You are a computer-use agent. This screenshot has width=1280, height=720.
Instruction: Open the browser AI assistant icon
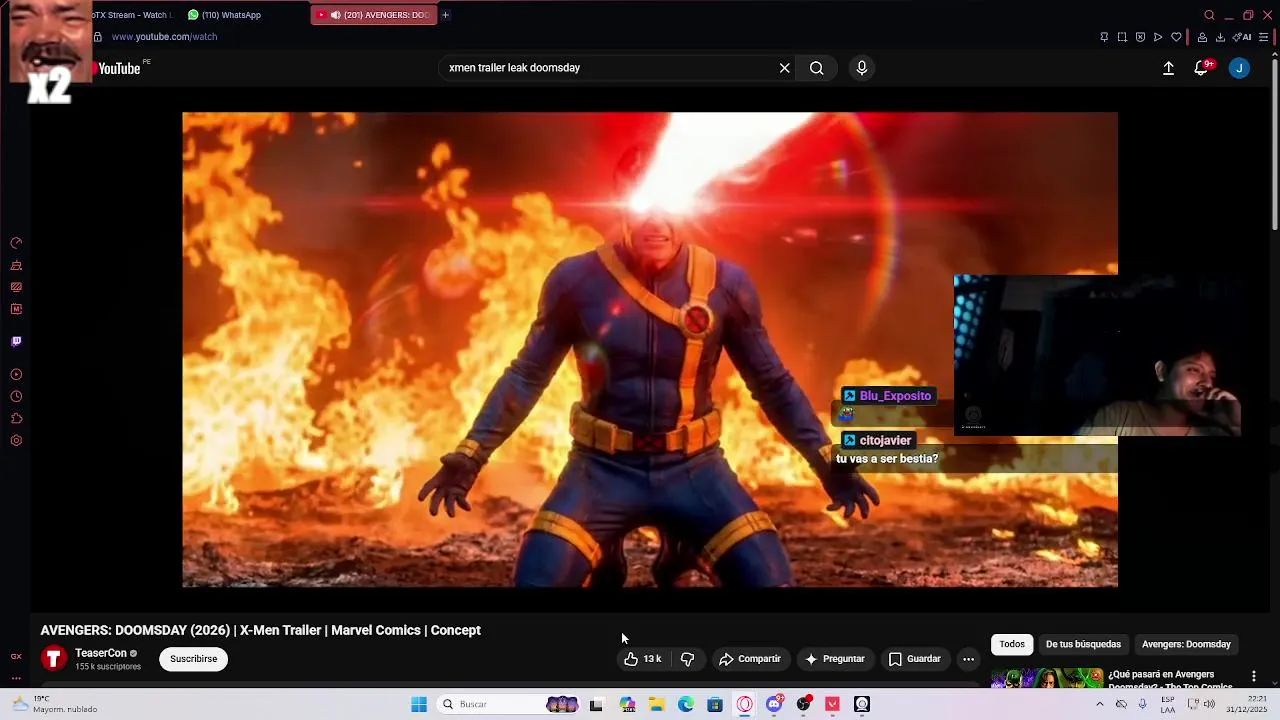tap(1242, 37)
